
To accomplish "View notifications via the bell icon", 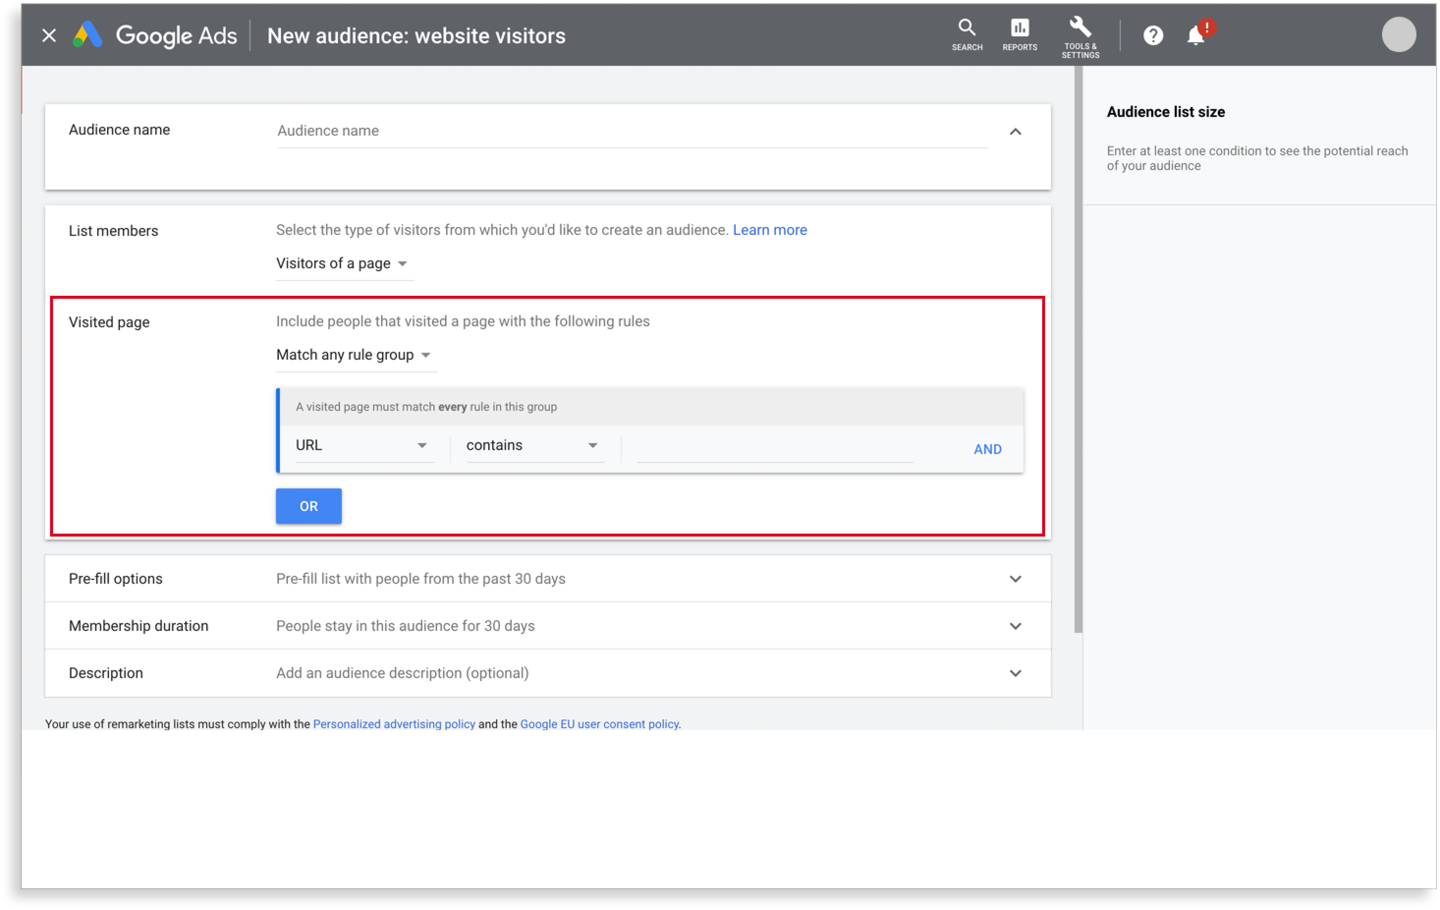I will [x=1197, y=35].
